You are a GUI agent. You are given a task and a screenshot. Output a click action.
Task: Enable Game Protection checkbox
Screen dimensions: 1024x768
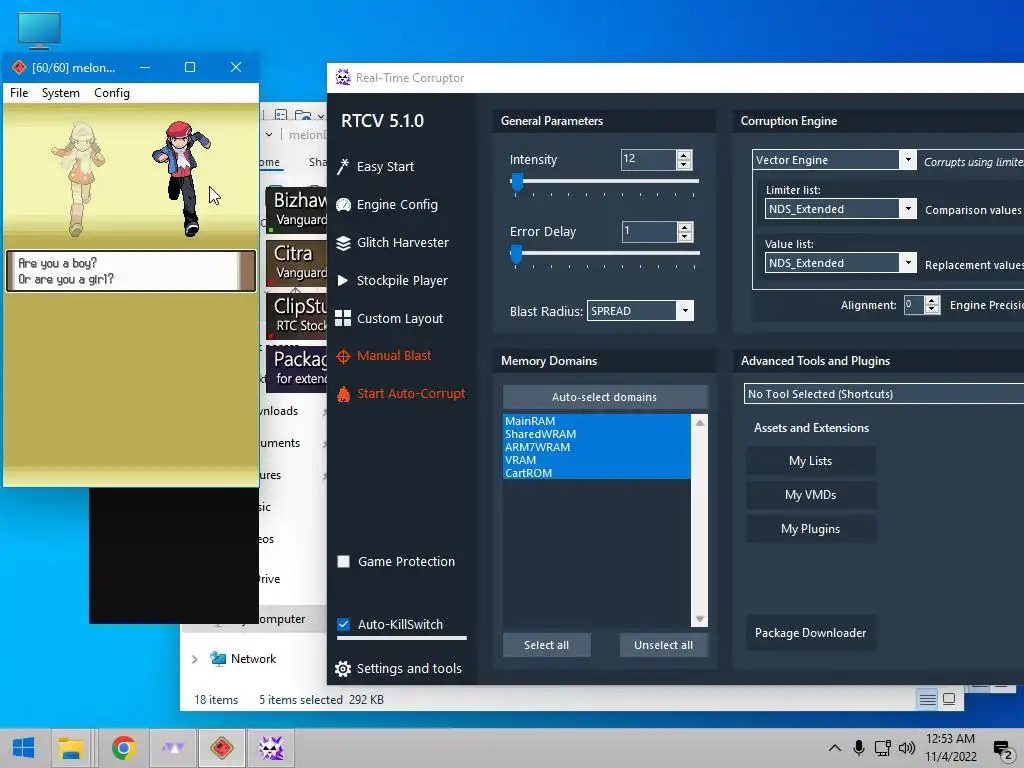[x=343, y=562]
